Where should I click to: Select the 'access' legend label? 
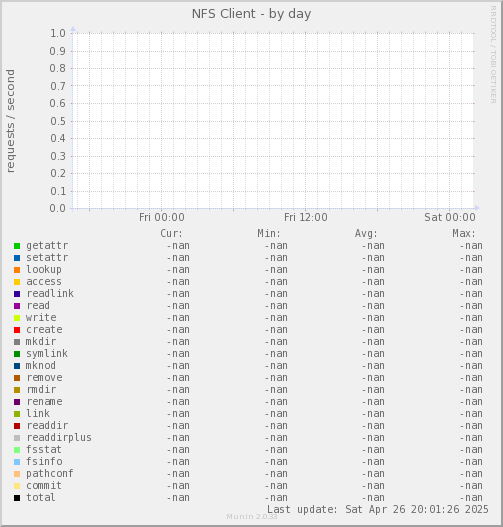[x=44, y=282]
